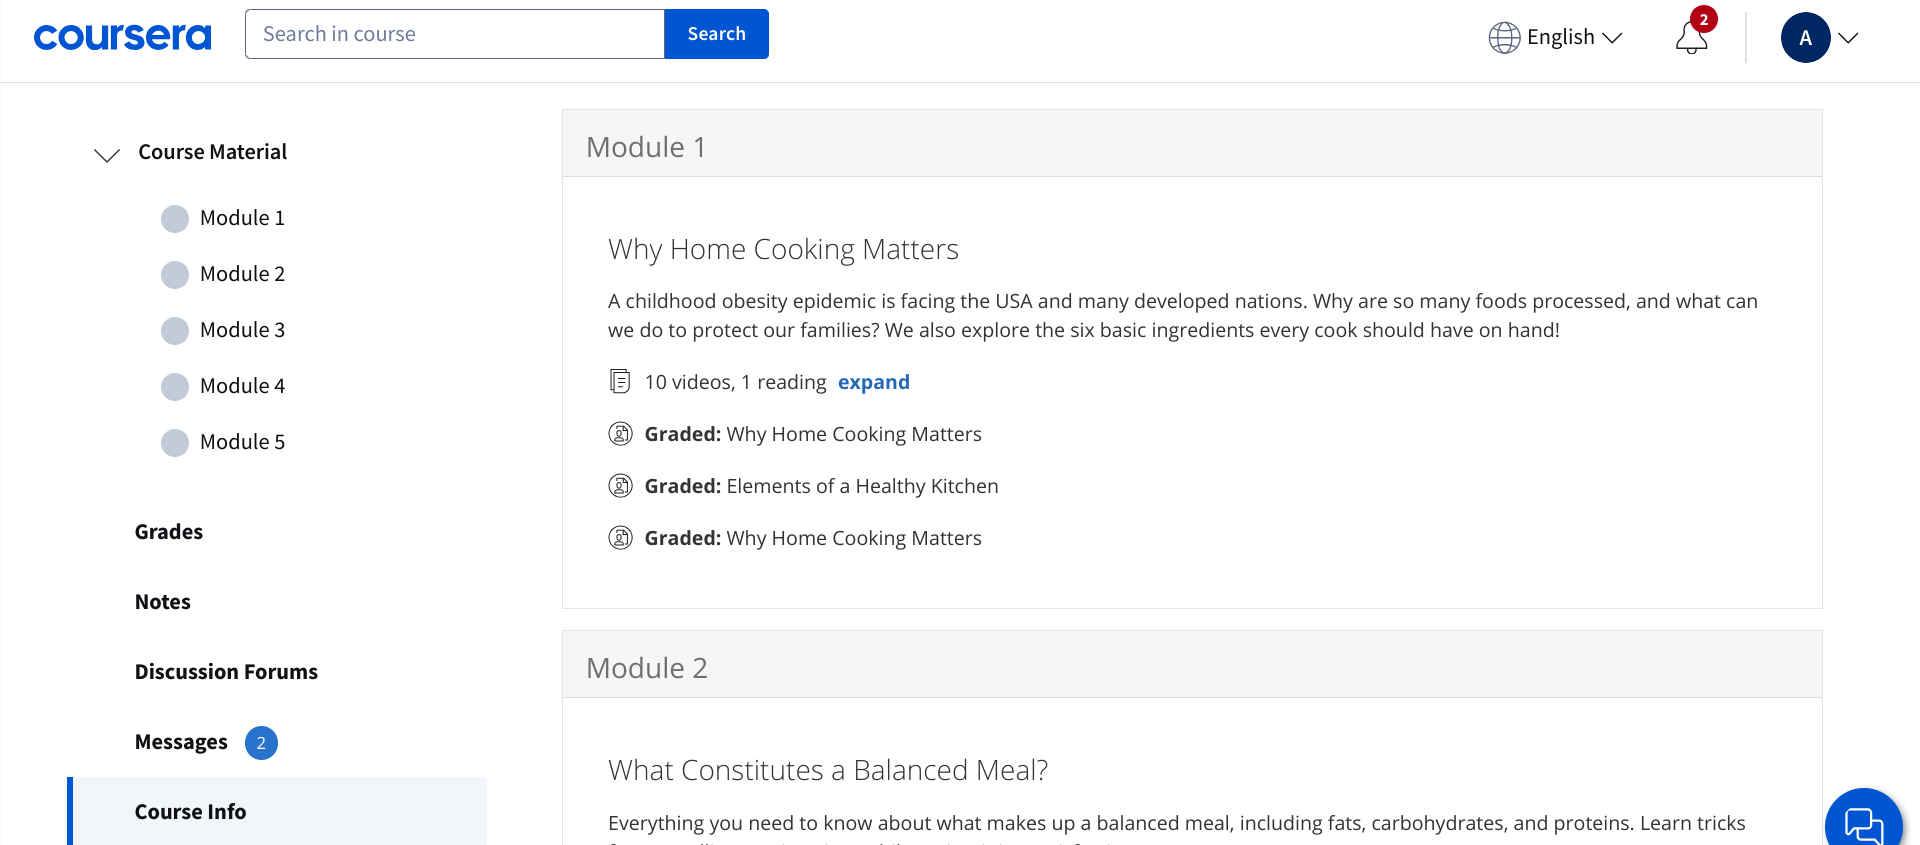Open the notifications bell

(x=1691, y=38)
